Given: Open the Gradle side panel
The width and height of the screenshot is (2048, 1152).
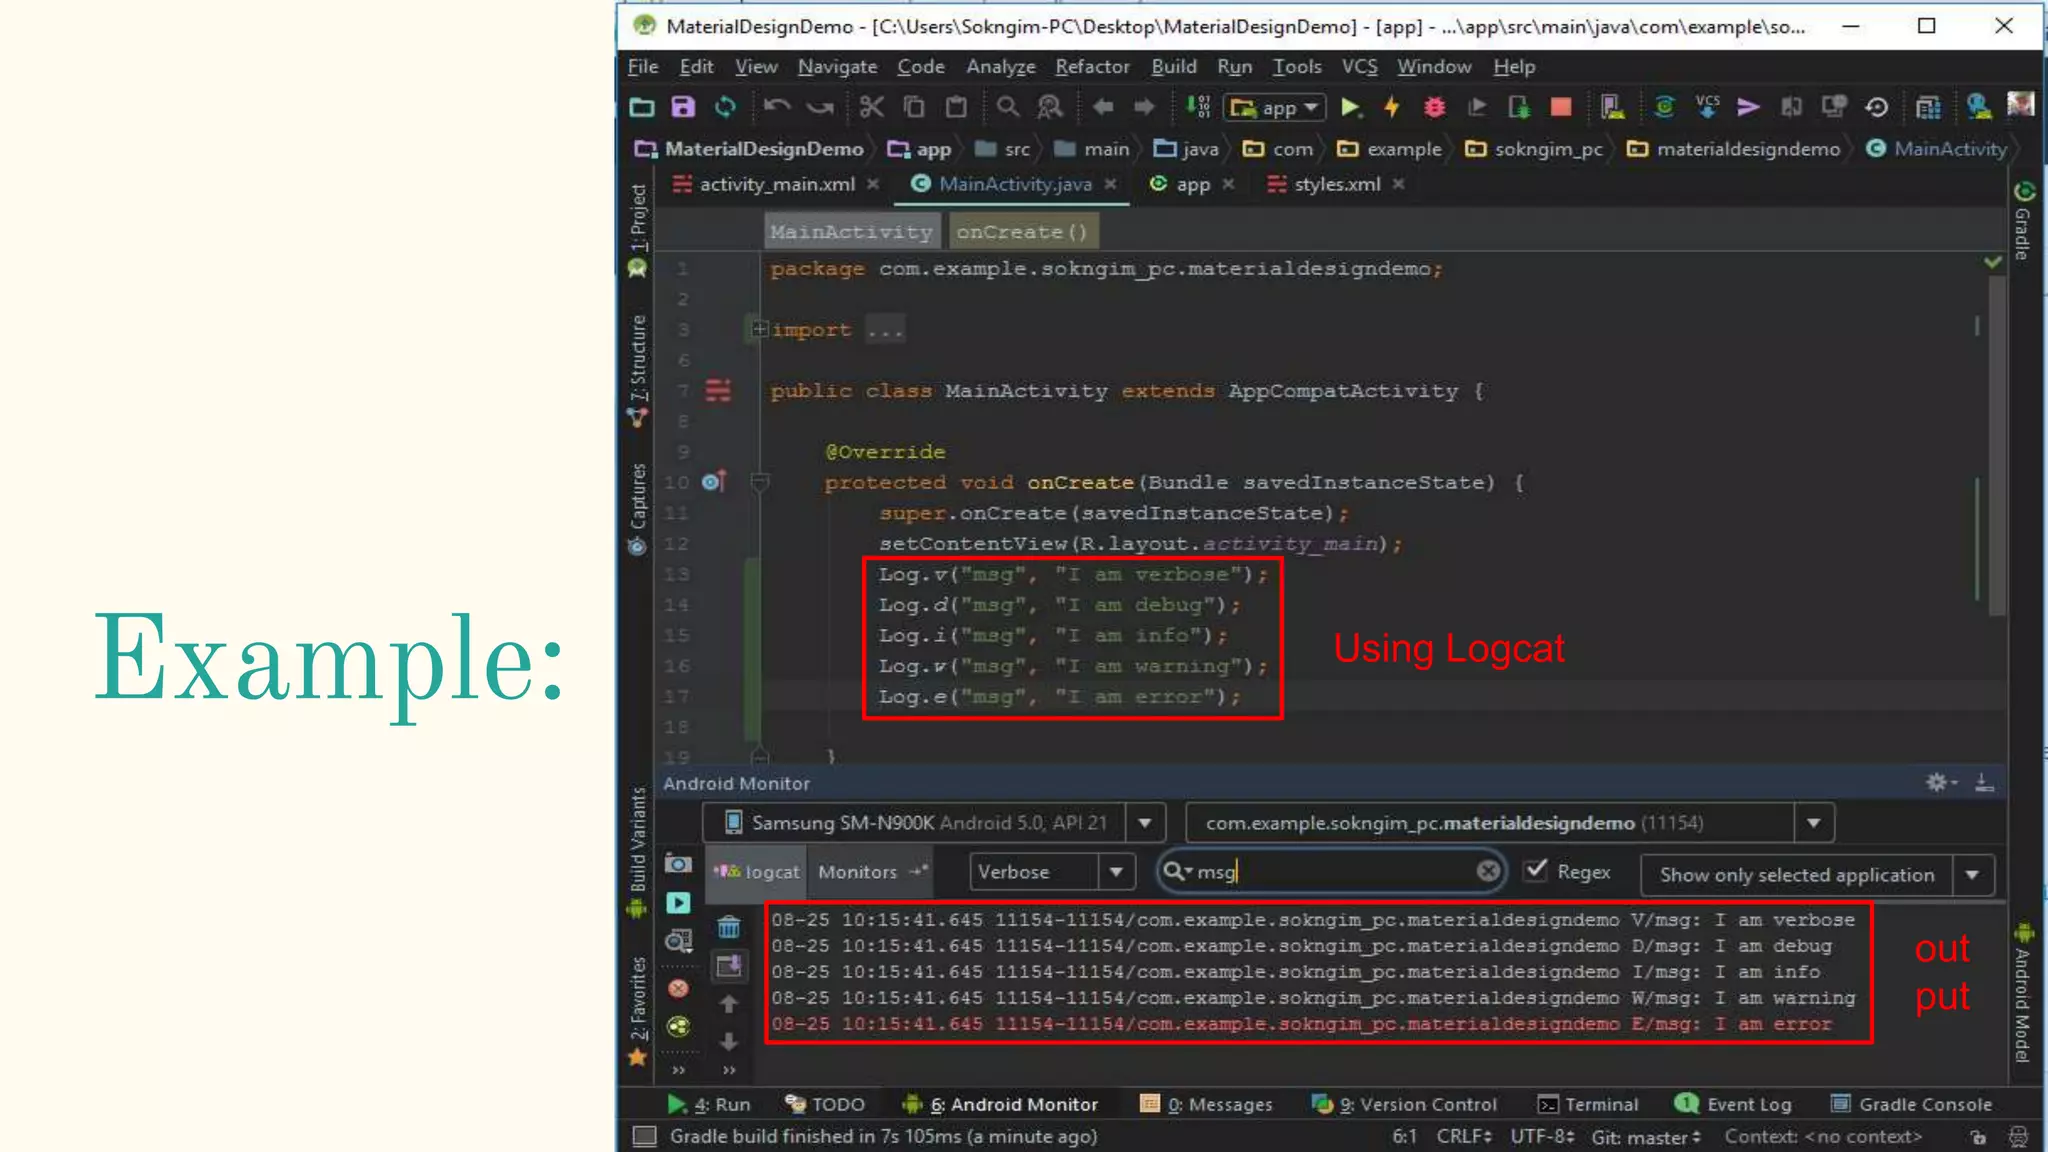Looking at the screenshot, I should point(2022,222).
